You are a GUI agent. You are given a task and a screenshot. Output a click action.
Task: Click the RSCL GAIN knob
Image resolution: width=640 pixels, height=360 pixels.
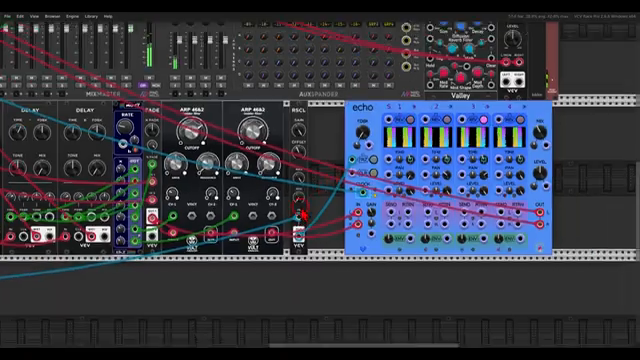pyautogui.click(x=299, y=131)
